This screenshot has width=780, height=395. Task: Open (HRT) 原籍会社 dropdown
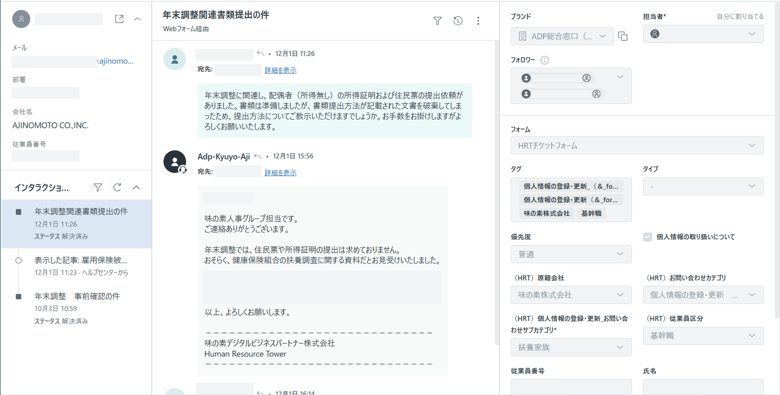pyautogui.click(x=571, y=295)
